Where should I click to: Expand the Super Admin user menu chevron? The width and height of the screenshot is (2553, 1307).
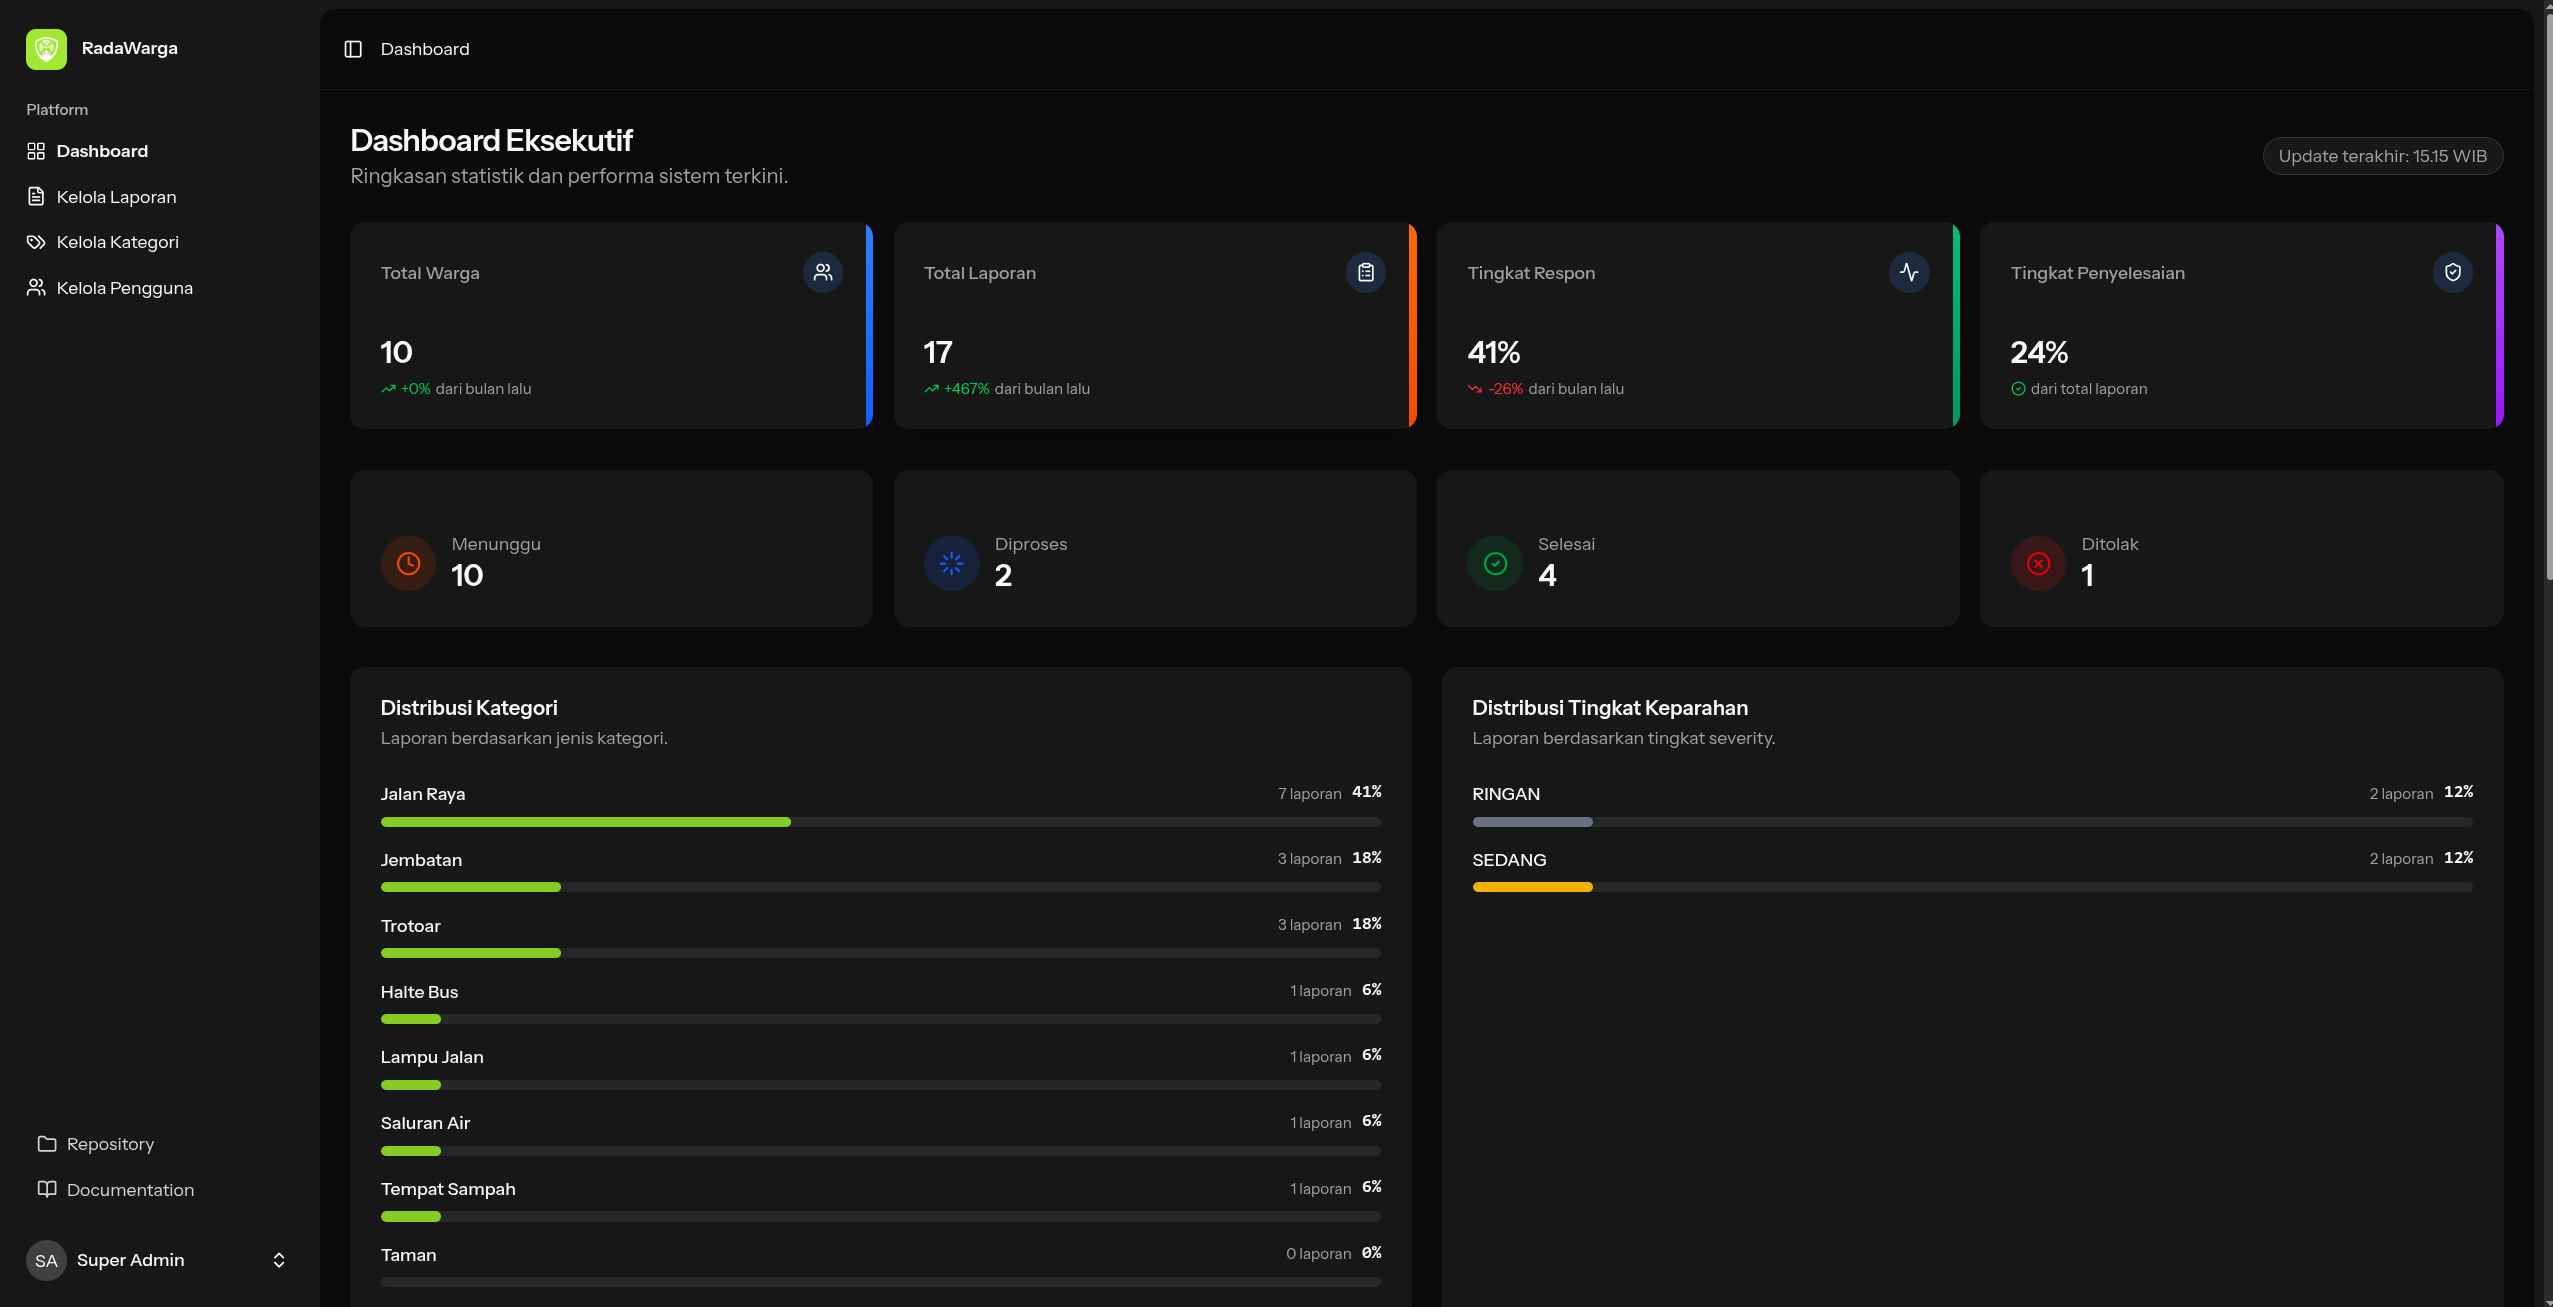pyautogui.click(x=279, y=1260)
